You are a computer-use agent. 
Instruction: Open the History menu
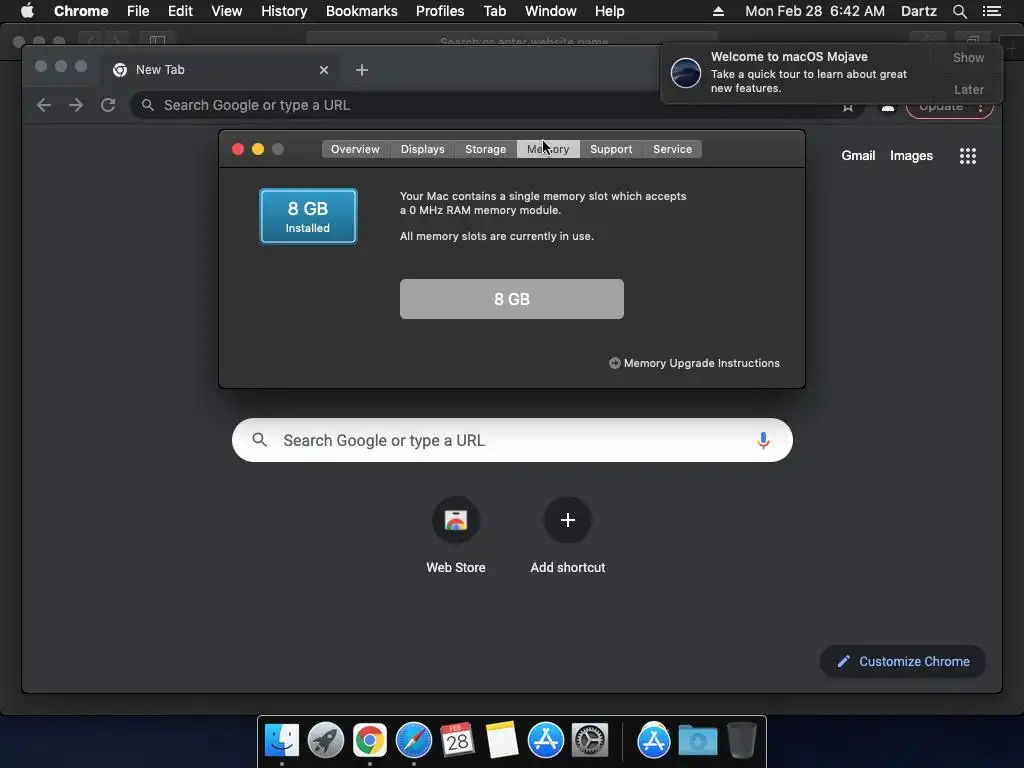(284, 11)
